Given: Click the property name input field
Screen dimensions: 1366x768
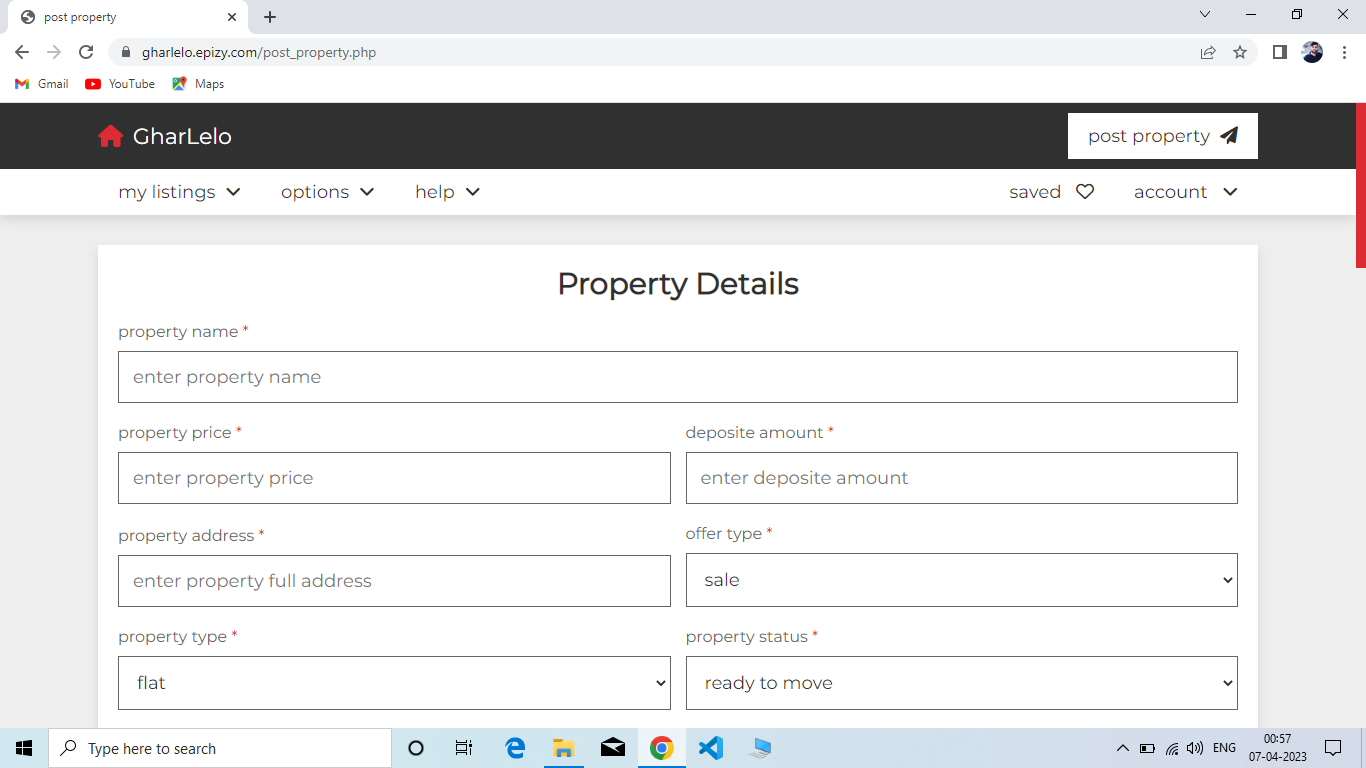Looking at the screenshot, I should [678, 377].
